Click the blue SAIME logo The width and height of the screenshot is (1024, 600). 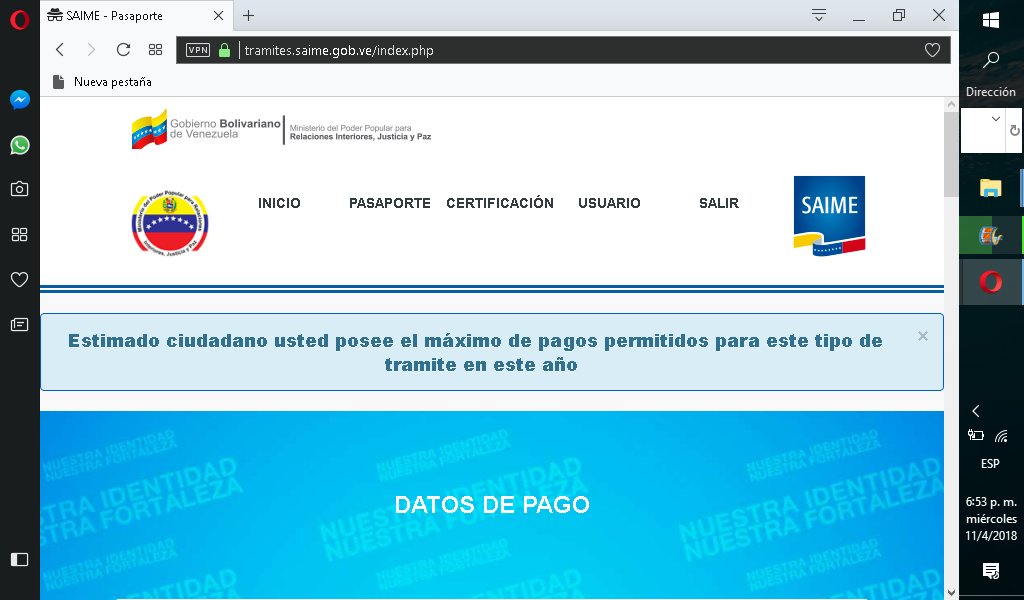tap(829, 215)
